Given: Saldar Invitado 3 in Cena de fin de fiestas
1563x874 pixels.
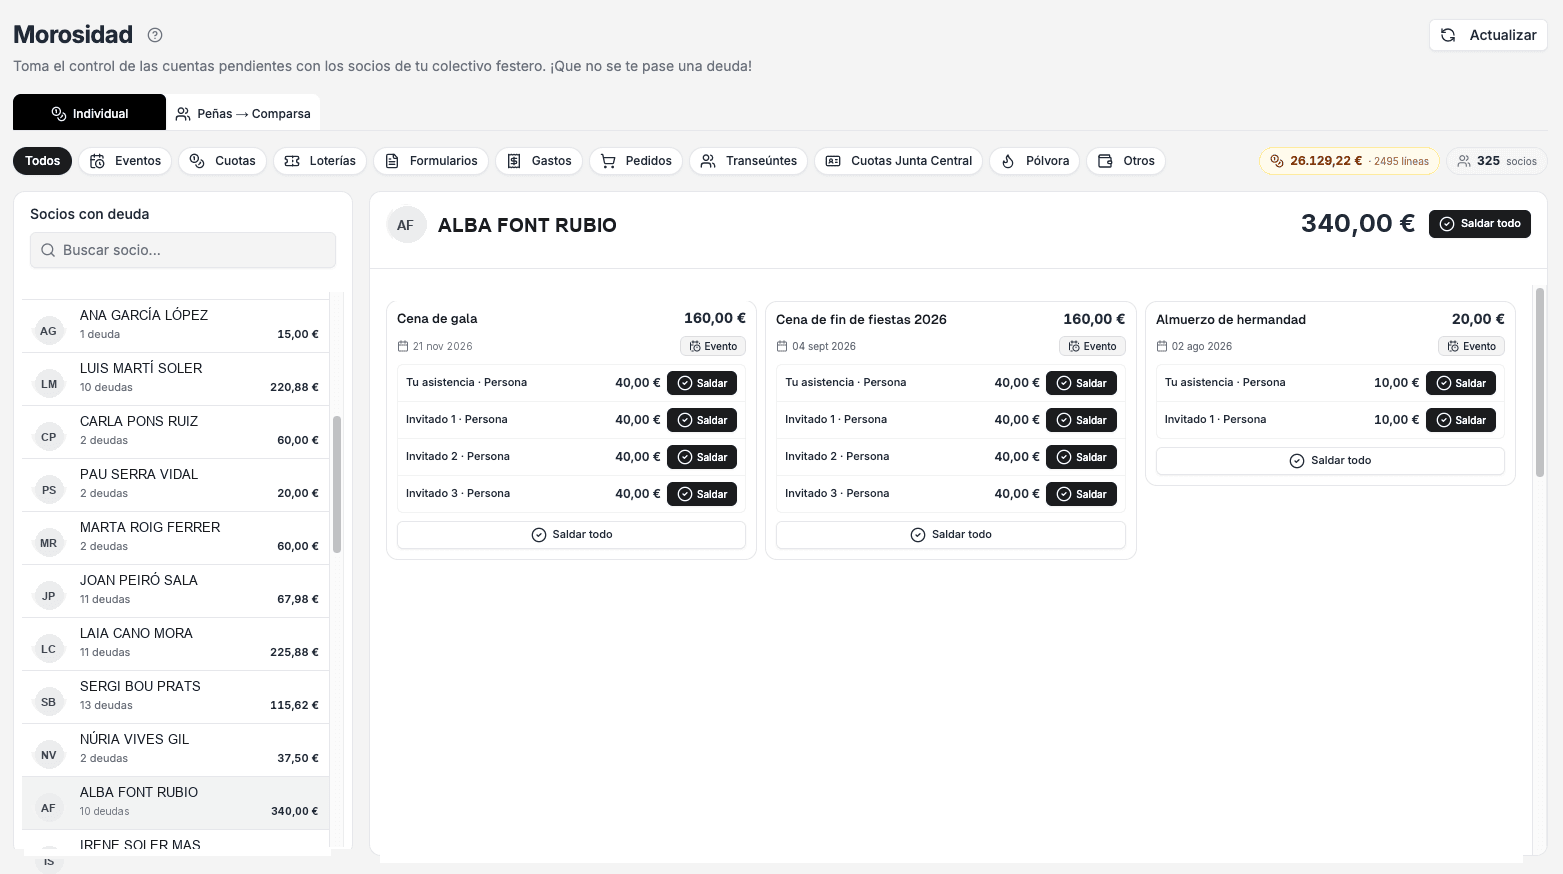Looking at the screenshot, I should [x=1081, y=494].
